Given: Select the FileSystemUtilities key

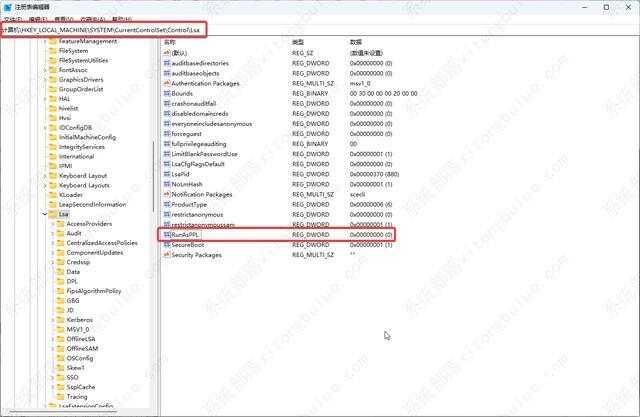Looking at the screenshot, I should 84,60.
